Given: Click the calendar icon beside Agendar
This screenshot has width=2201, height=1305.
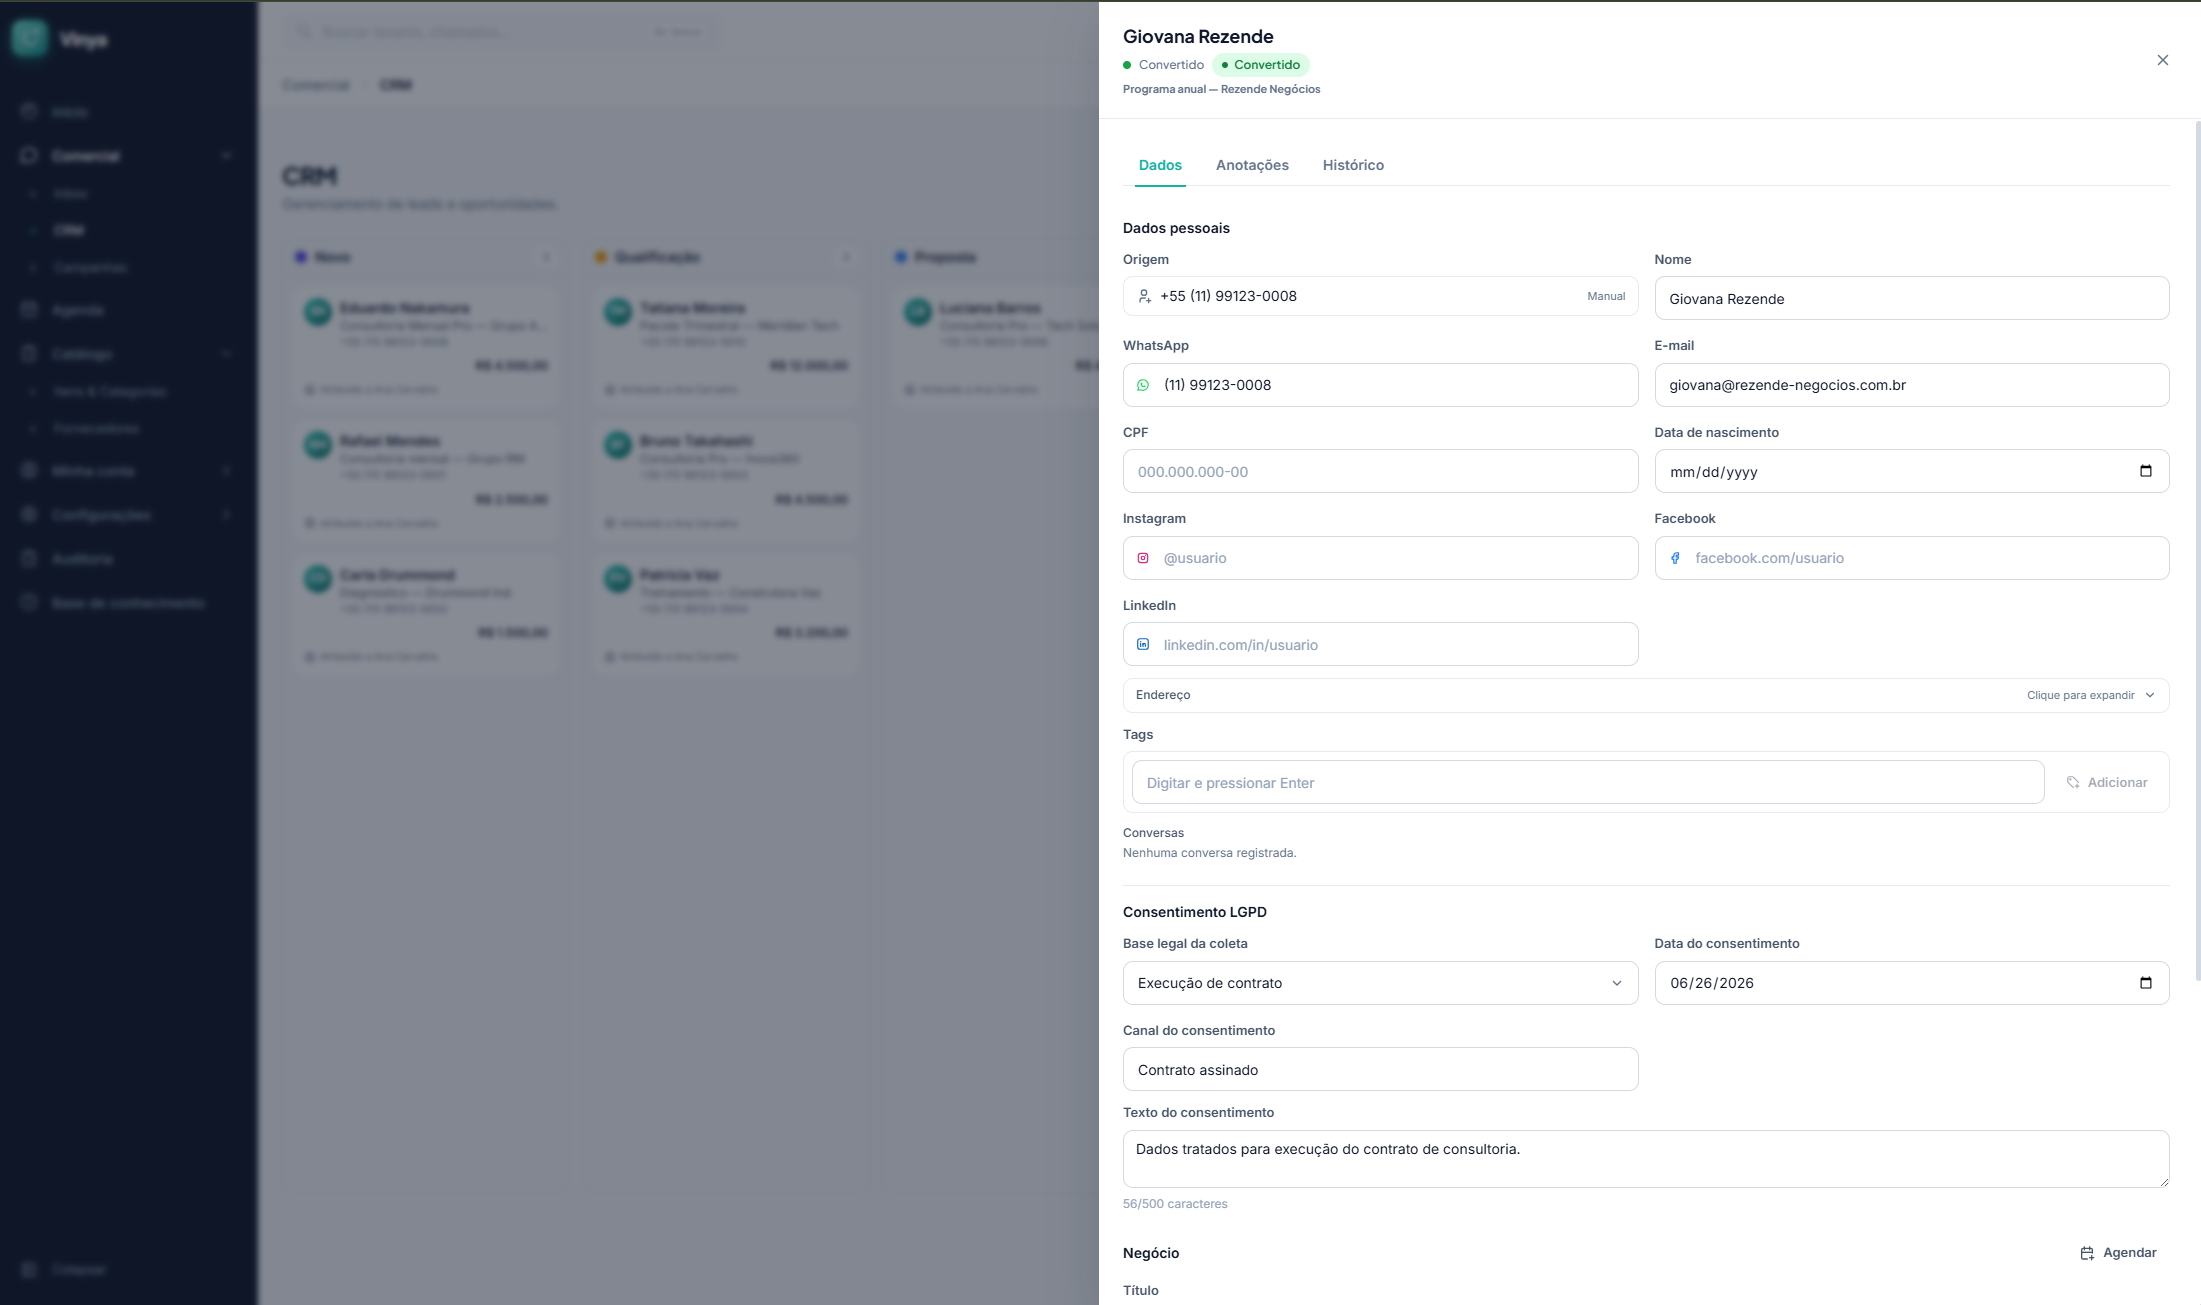Looking at the screenshot, I should [2086, 1253].
